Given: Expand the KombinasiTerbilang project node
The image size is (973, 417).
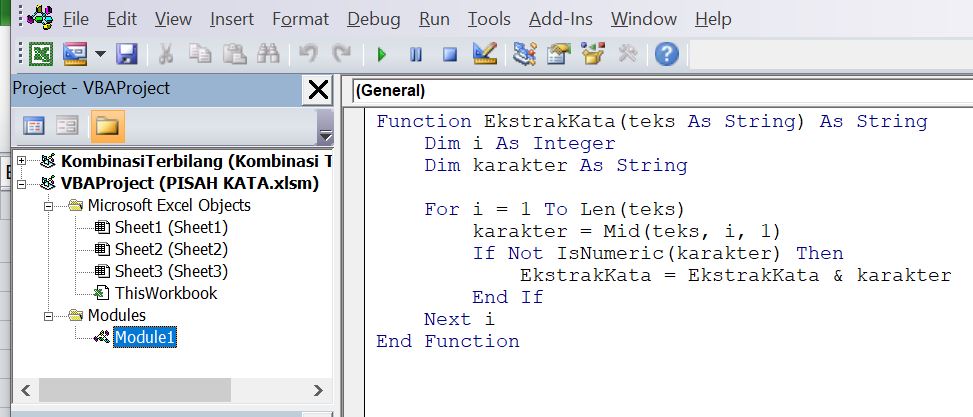Looking at the screenshot, I should 22,161.
